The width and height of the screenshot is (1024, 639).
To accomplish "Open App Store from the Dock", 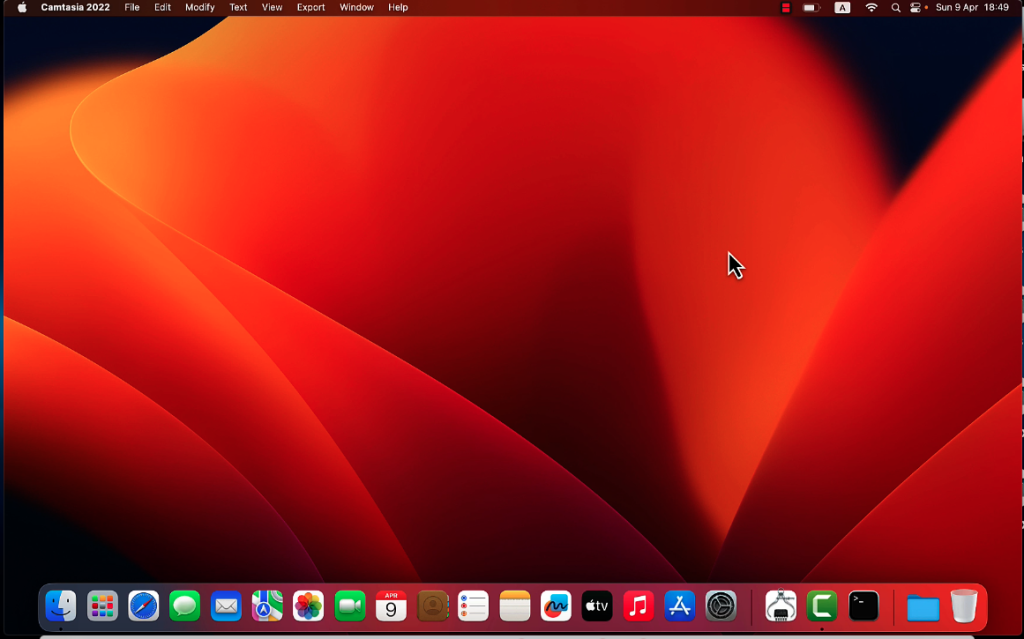I will click(x=680, y=606).
